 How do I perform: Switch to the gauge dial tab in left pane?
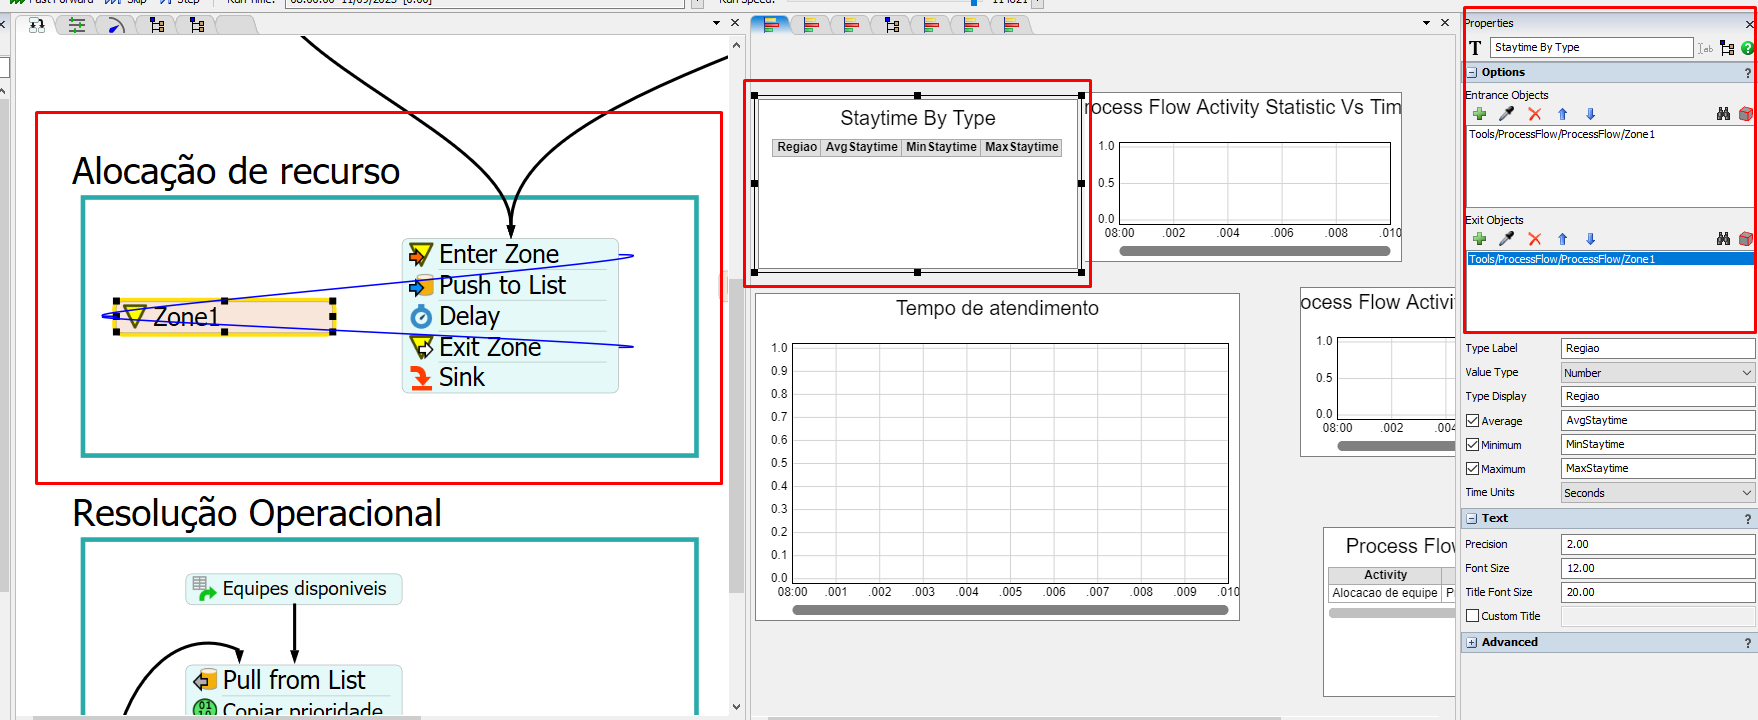click(x=116, y=25)
